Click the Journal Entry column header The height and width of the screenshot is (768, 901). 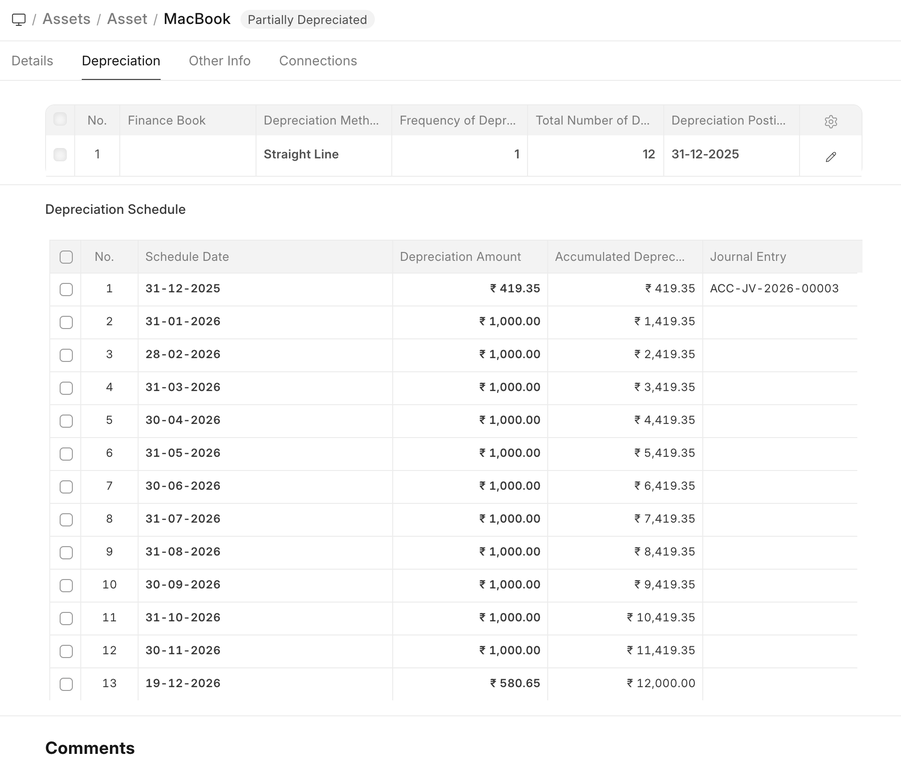[782, 257]
